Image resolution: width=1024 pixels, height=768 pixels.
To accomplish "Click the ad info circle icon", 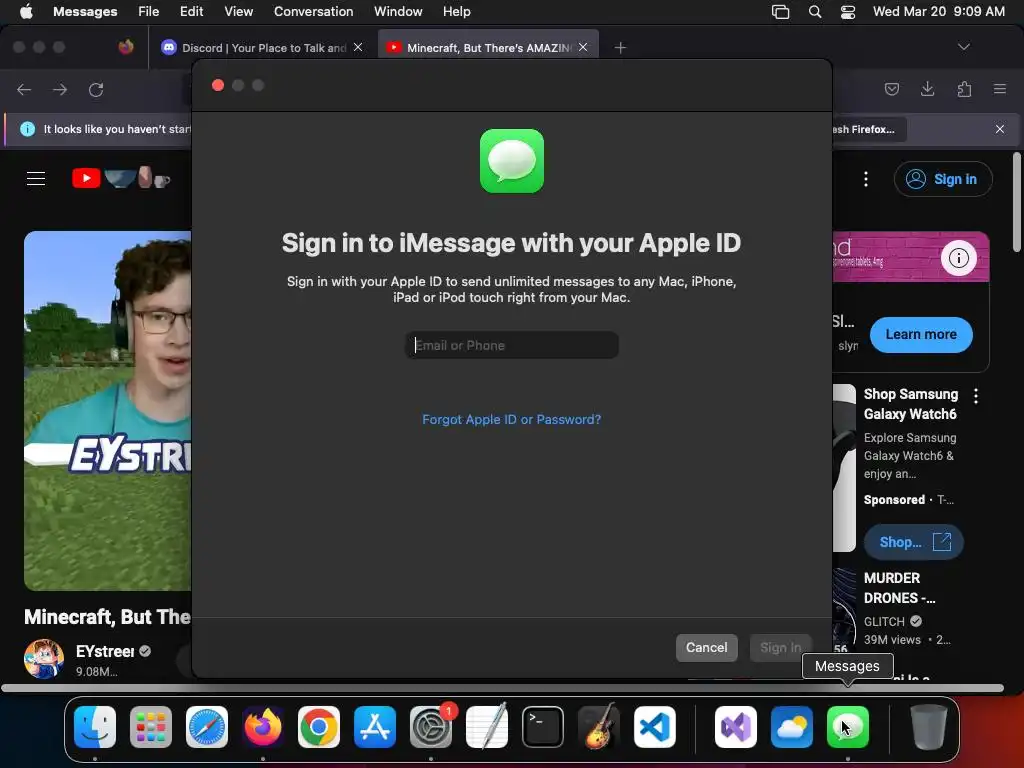I will 959,258.
